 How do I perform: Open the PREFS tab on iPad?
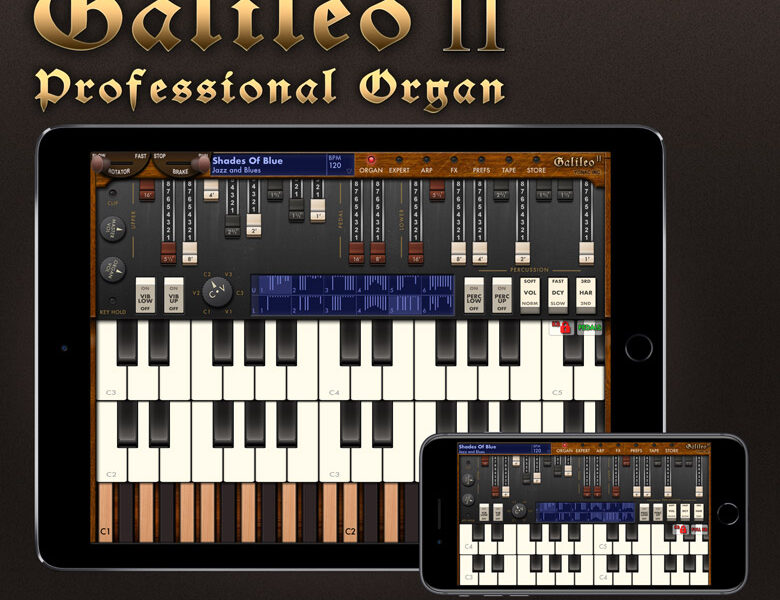pyautogui.click(x=481, y=165)
